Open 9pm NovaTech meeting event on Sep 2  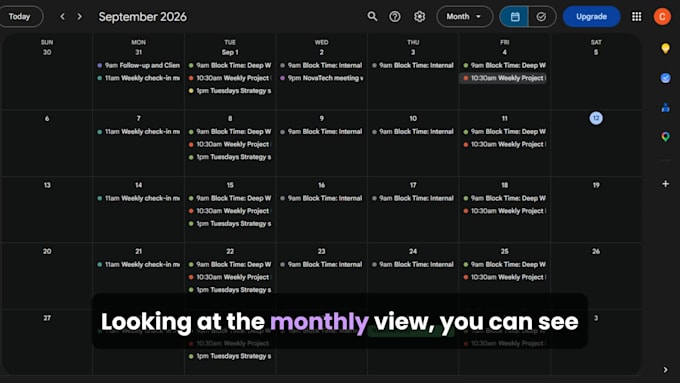point(321,78)
